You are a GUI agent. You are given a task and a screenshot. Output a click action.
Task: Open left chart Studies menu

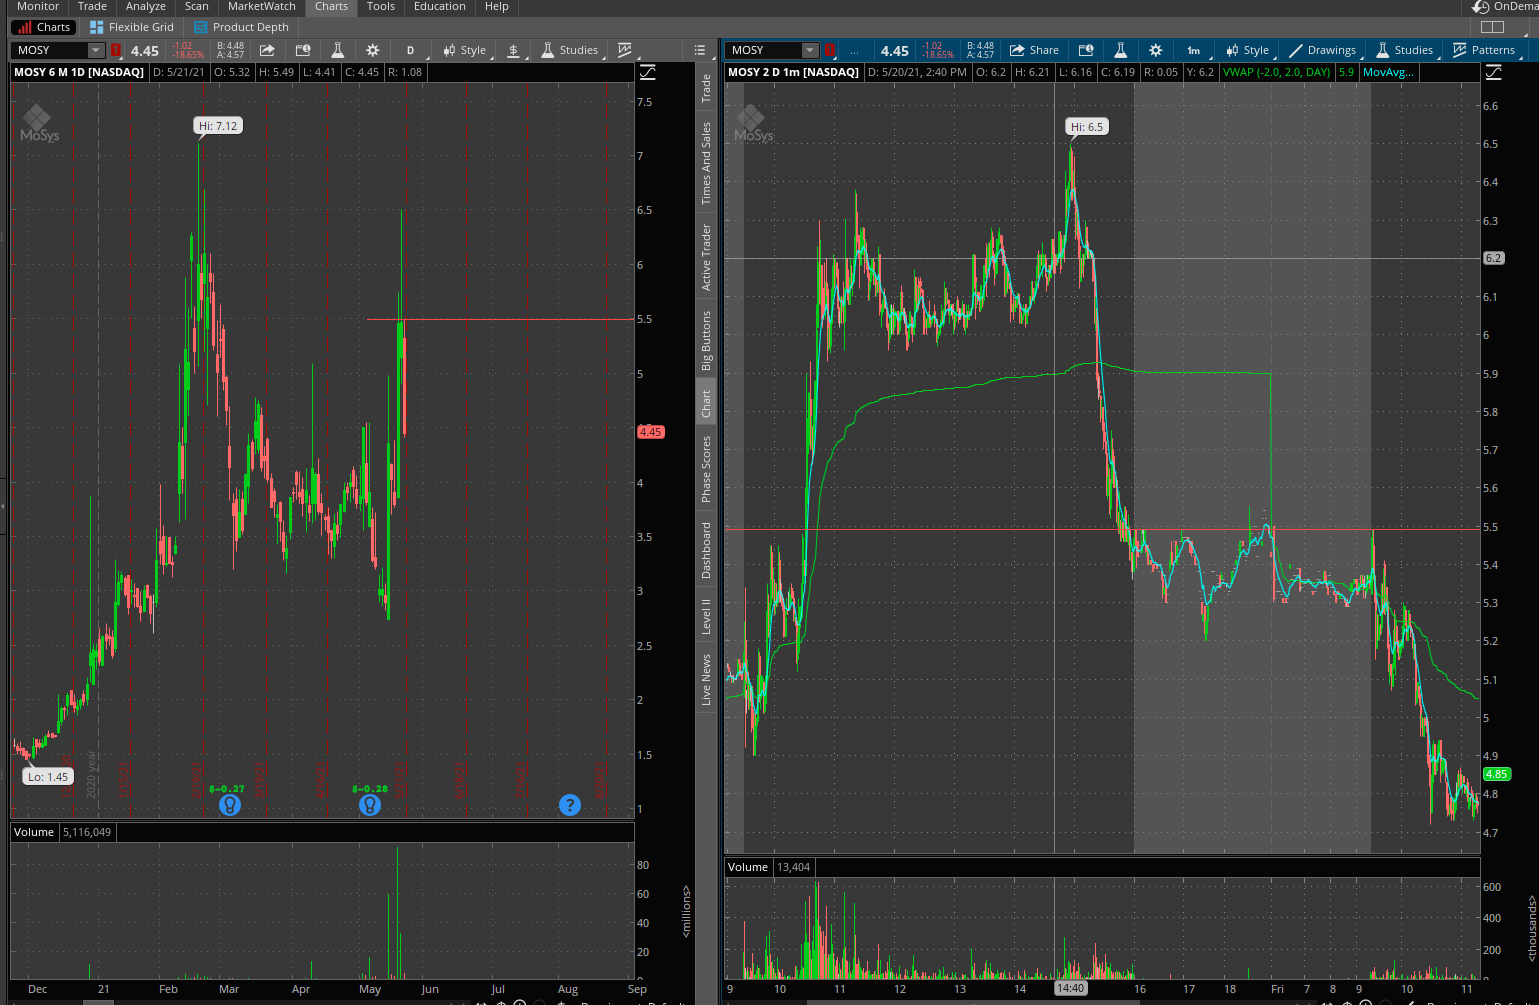[x=570, y=50]
